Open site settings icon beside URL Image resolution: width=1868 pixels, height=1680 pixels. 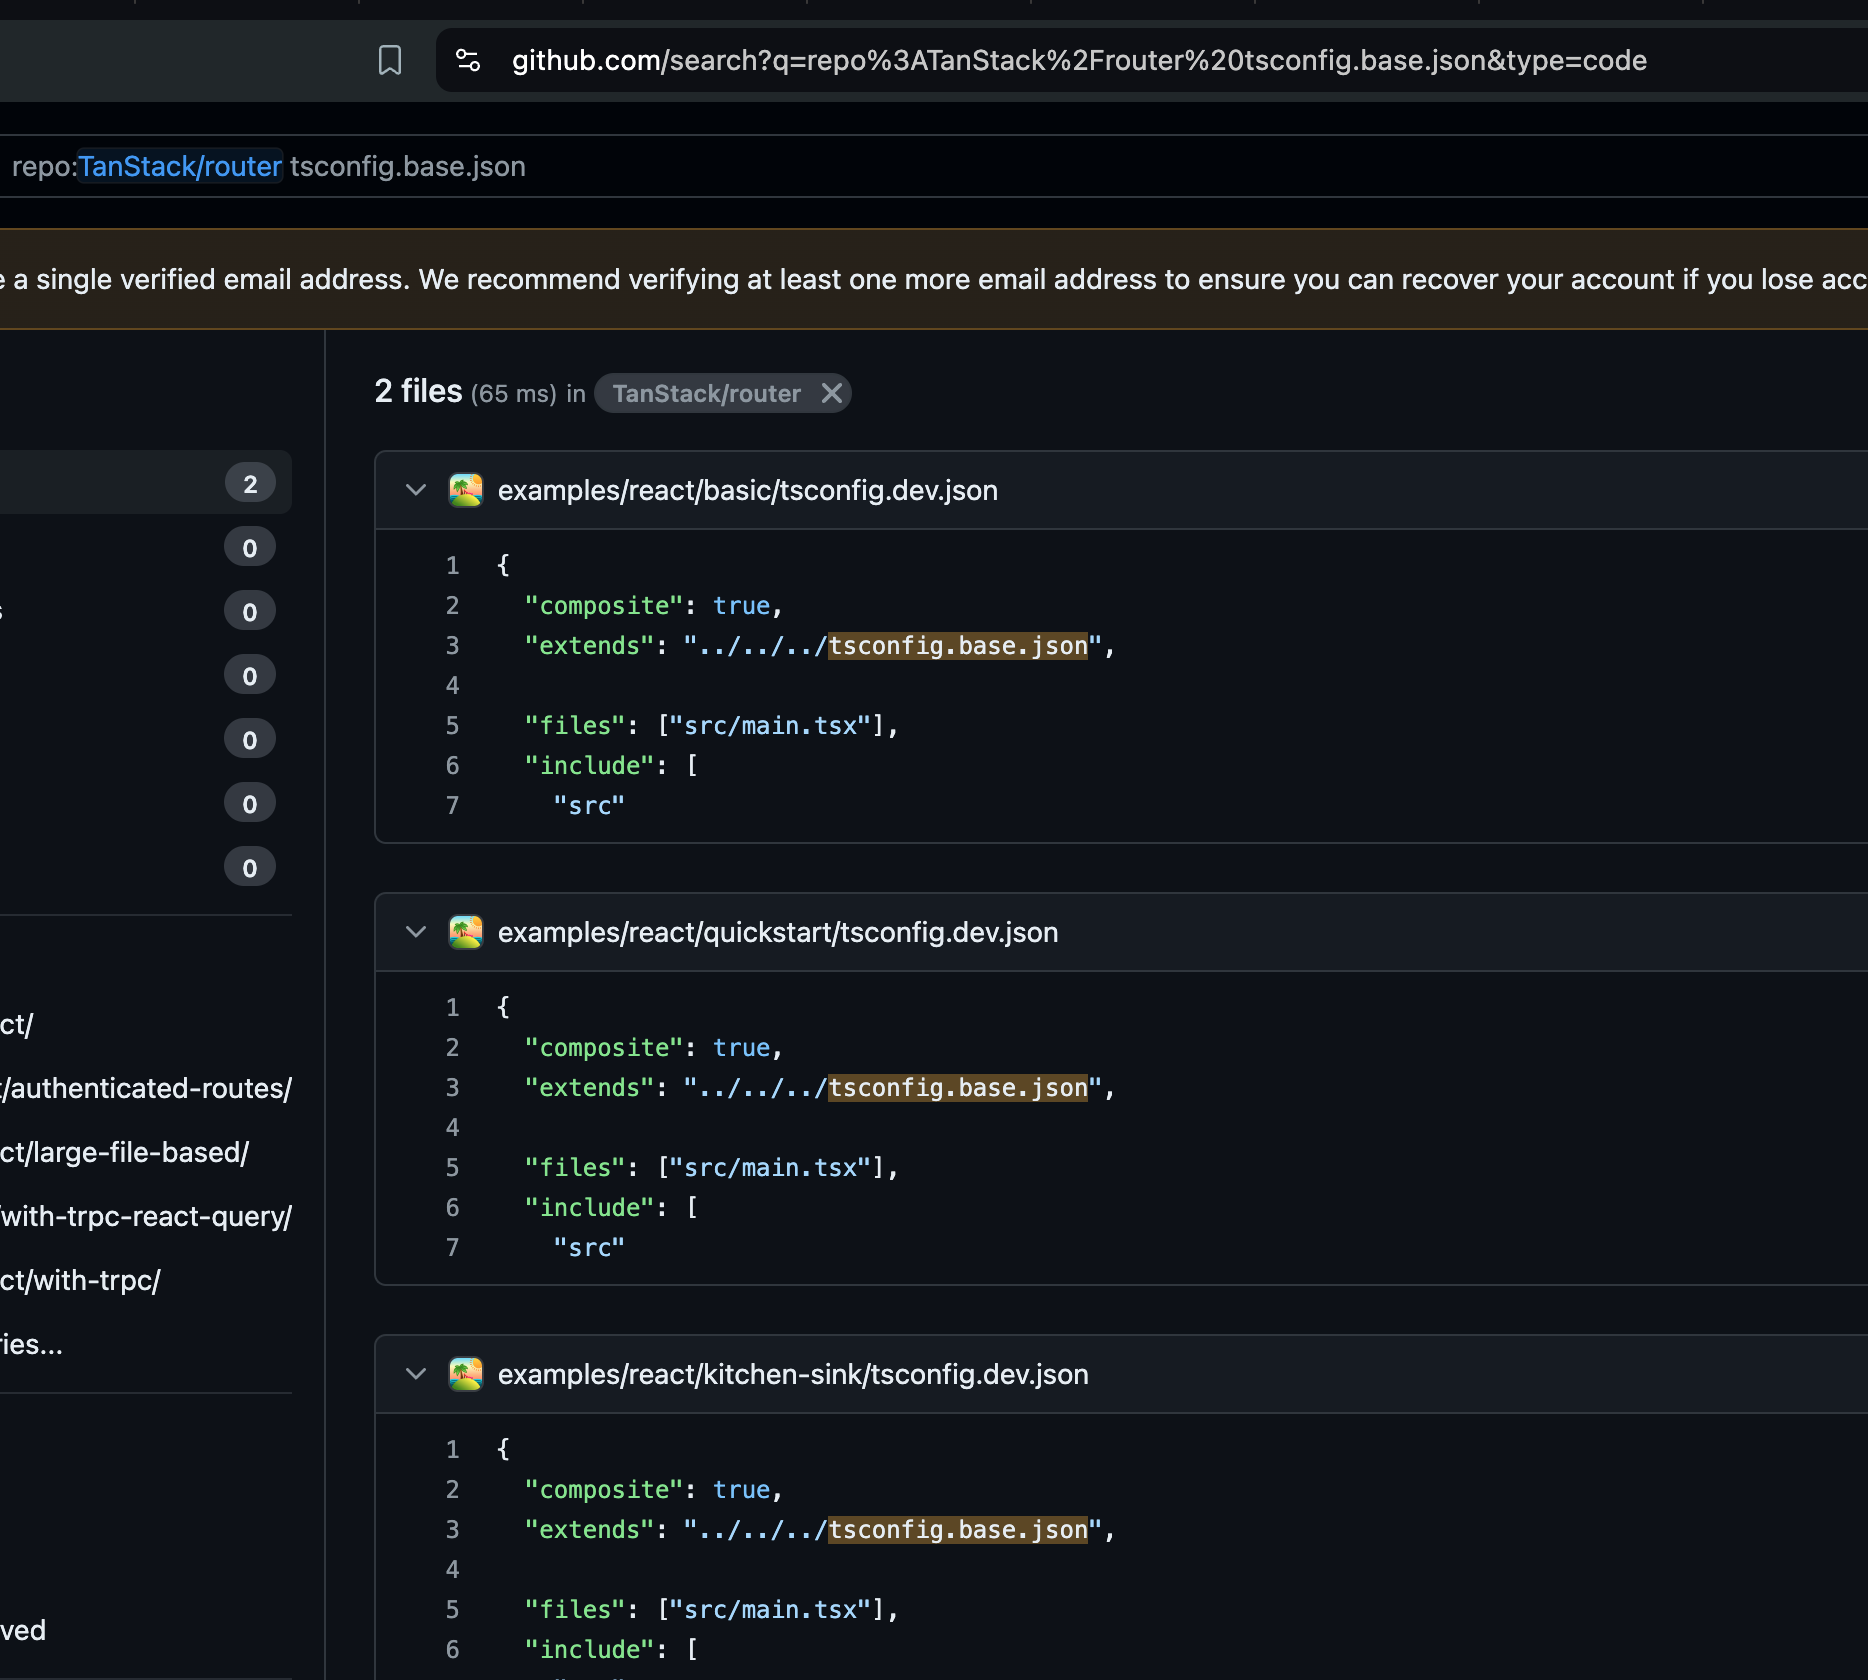[468, 60]
